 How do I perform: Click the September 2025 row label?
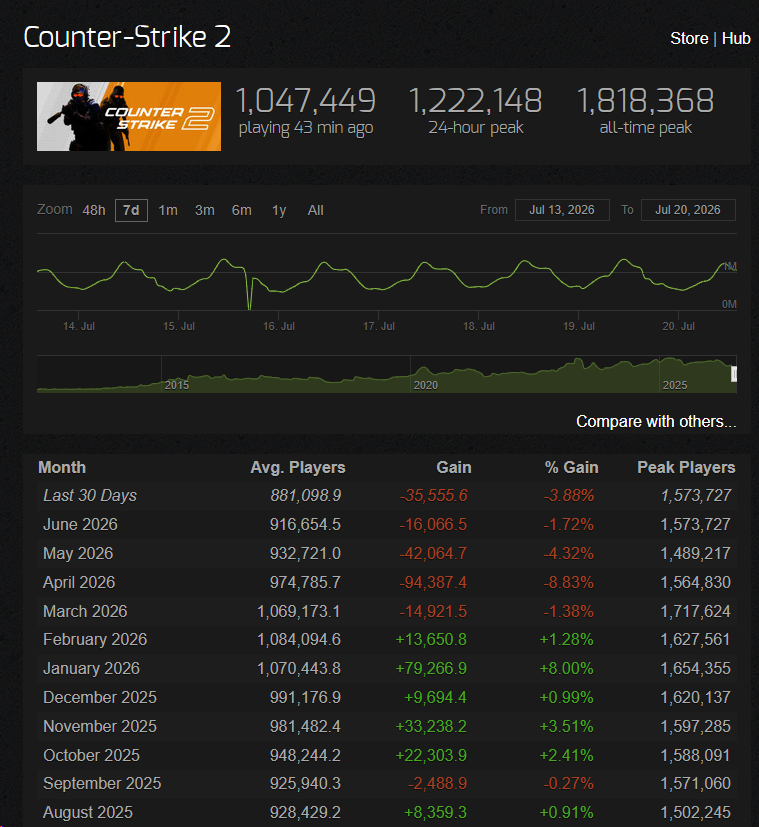click(102, 783)
